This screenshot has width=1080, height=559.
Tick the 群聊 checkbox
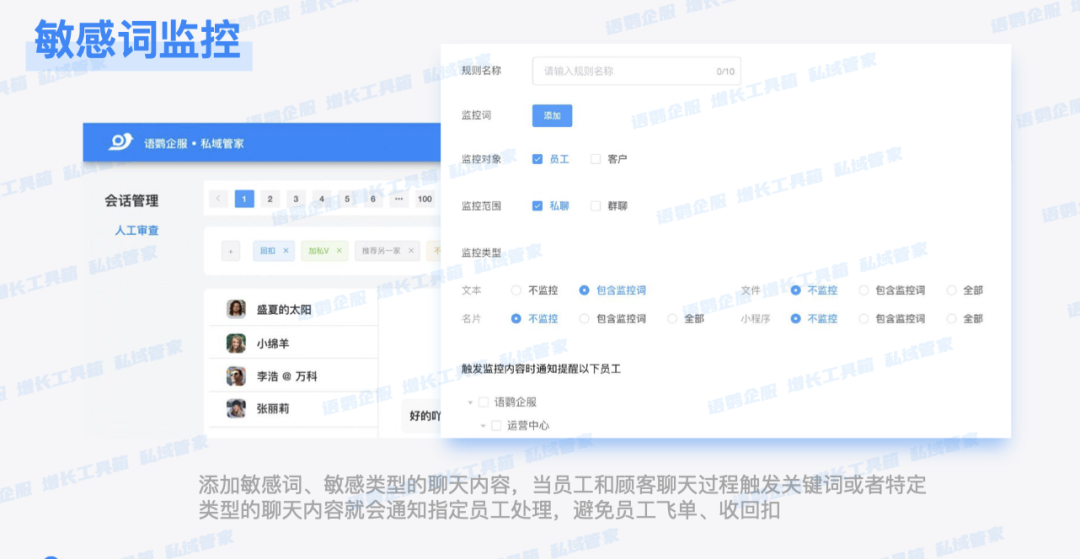[x=596, y=206]
